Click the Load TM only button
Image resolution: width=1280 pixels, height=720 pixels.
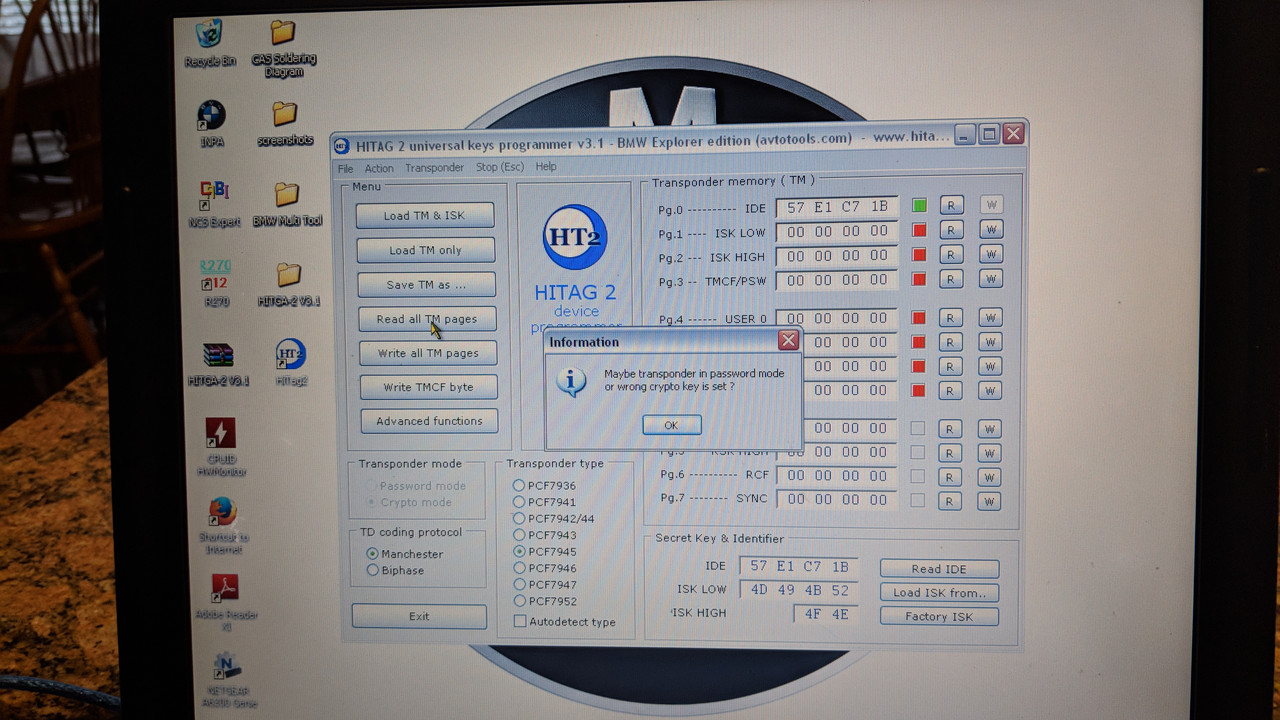click(x=425, y=250)
